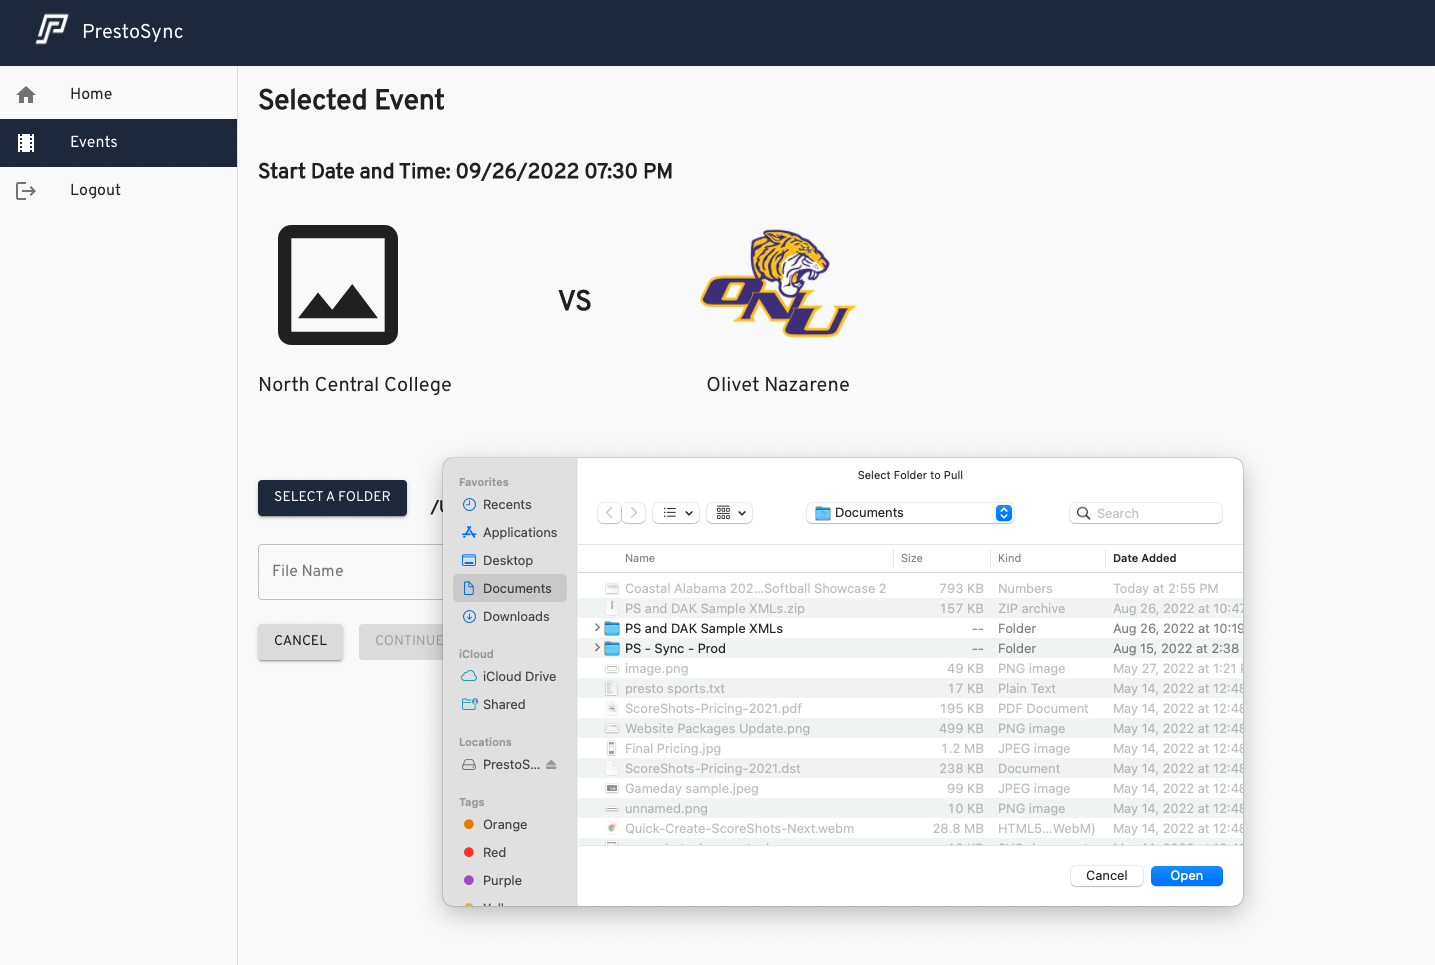The image size is (1435, 965).
Task: Click the CANCEL button on the page
Action: (300, 641)
